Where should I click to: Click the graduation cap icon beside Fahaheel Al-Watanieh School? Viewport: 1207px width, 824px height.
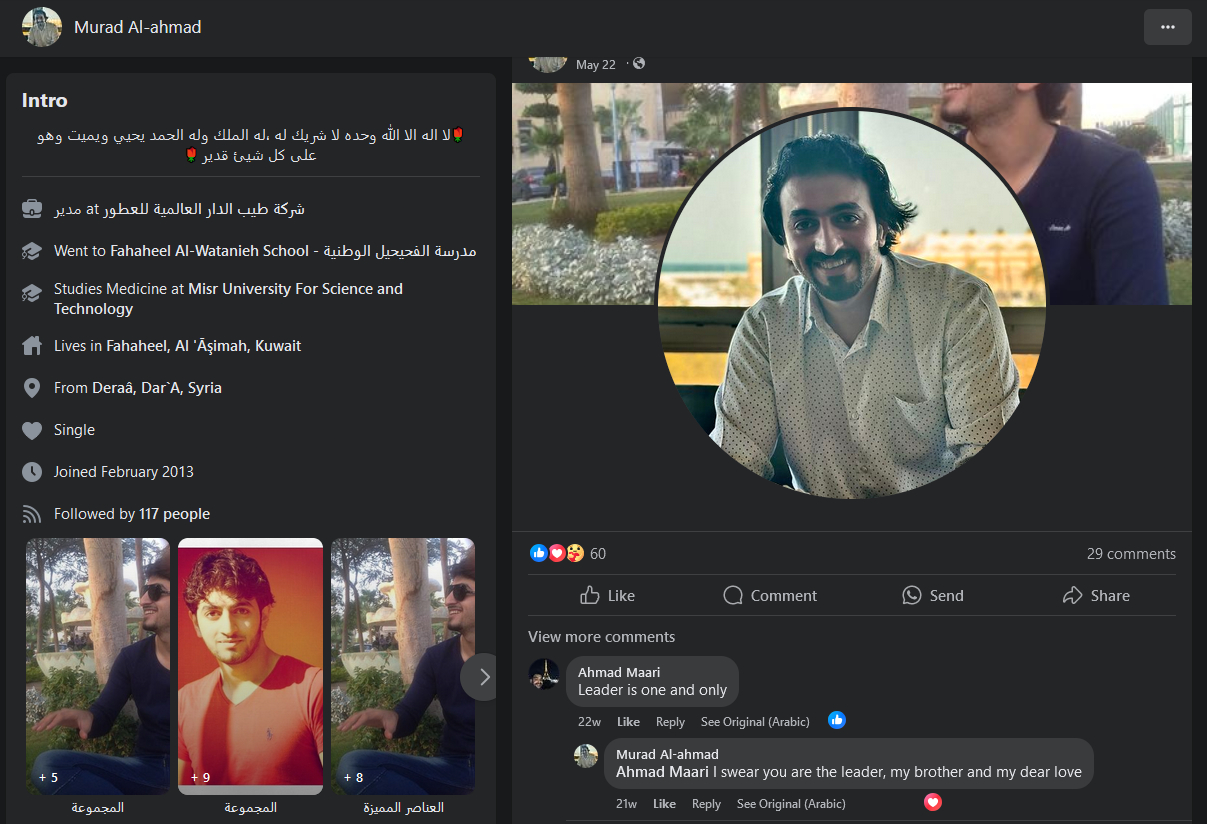point(32,251)
